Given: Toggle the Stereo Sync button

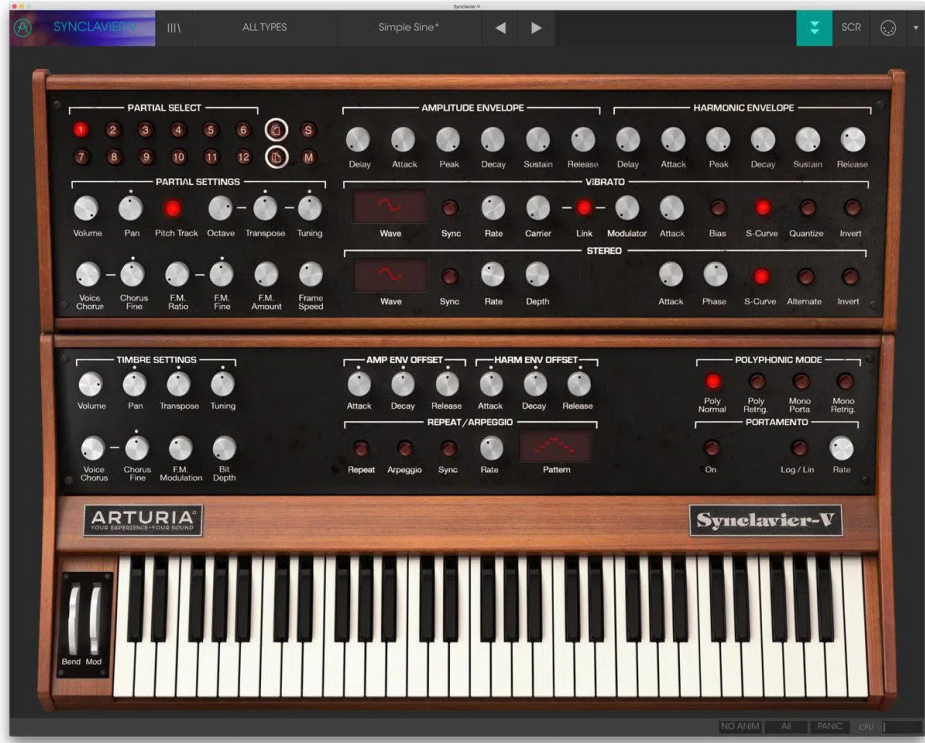Looking at the screenshot, I should [x=450, y=276].
